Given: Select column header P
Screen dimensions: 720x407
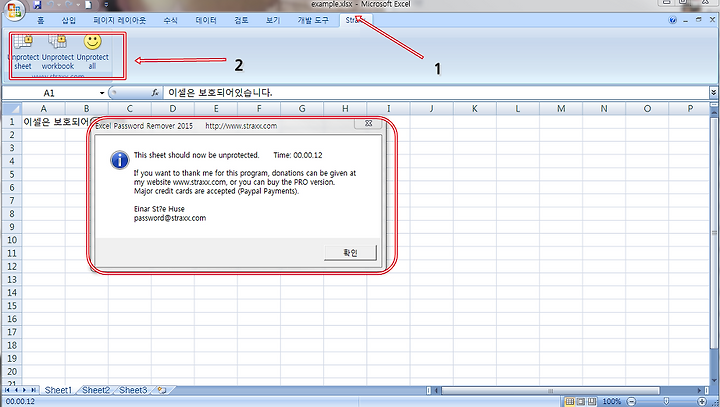Looking at the screenshot, I should click(x=690, y=109).
